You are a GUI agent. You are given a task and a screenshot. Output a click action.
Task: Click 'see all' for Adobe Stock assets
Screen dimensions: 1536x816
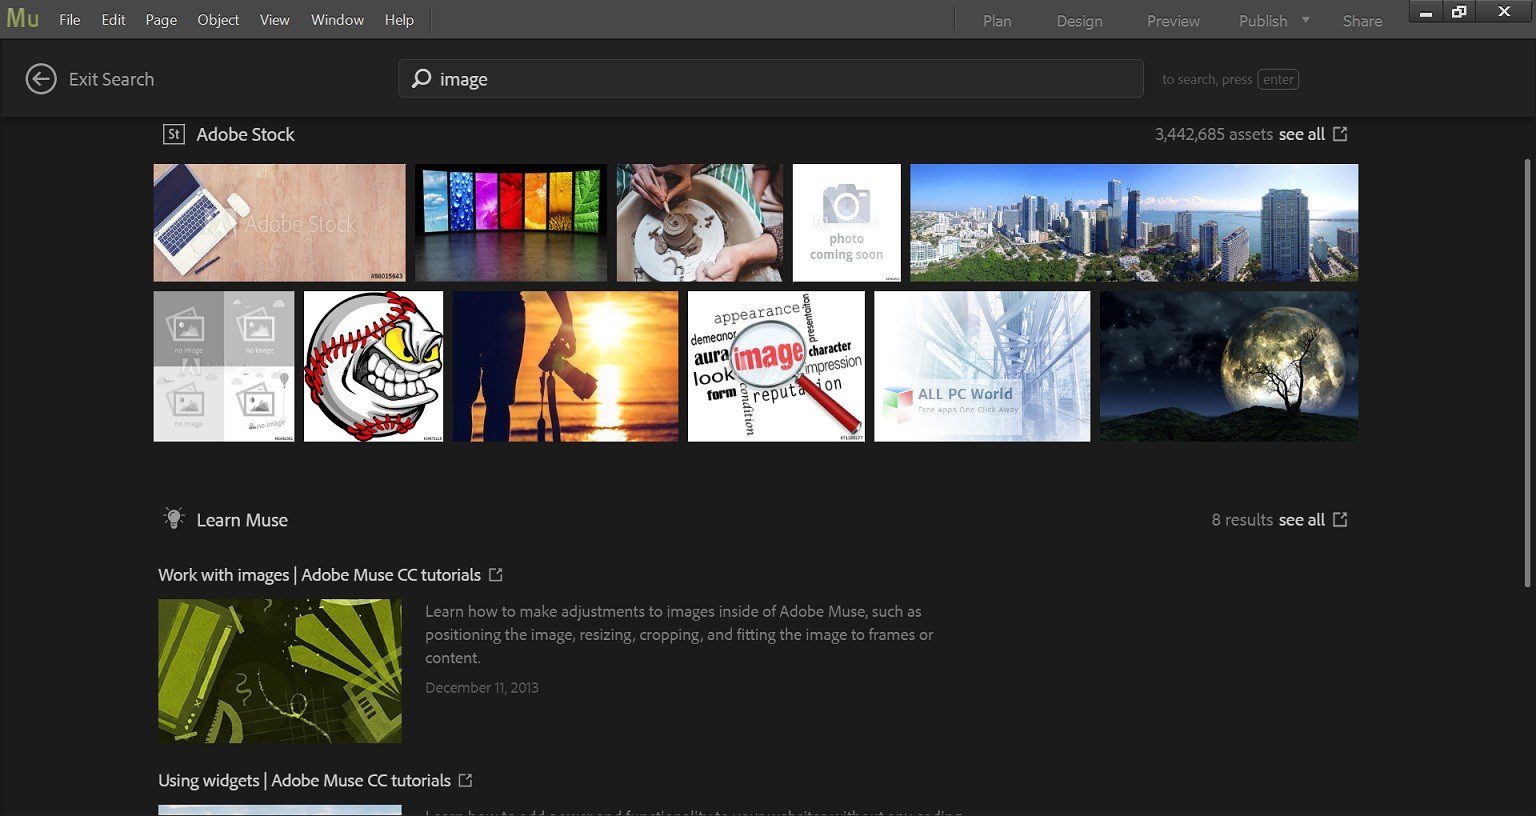click(1305, 133)
